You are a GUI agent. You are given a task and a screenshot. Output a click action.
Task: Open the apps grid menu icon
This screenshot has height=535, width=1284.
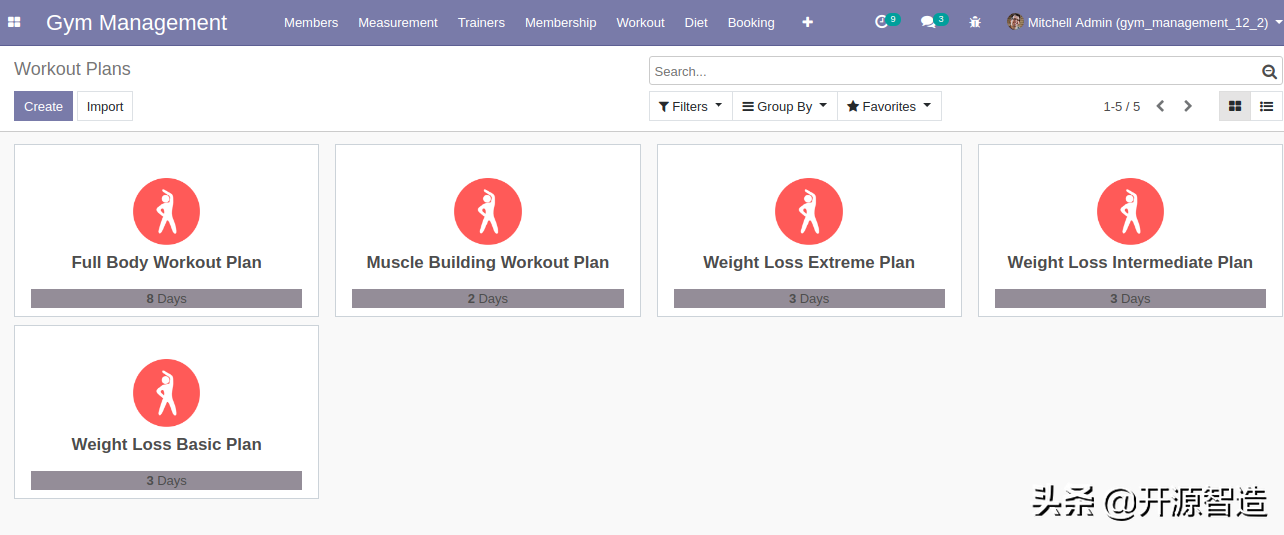pyautogui.click(x=14, y=22)
